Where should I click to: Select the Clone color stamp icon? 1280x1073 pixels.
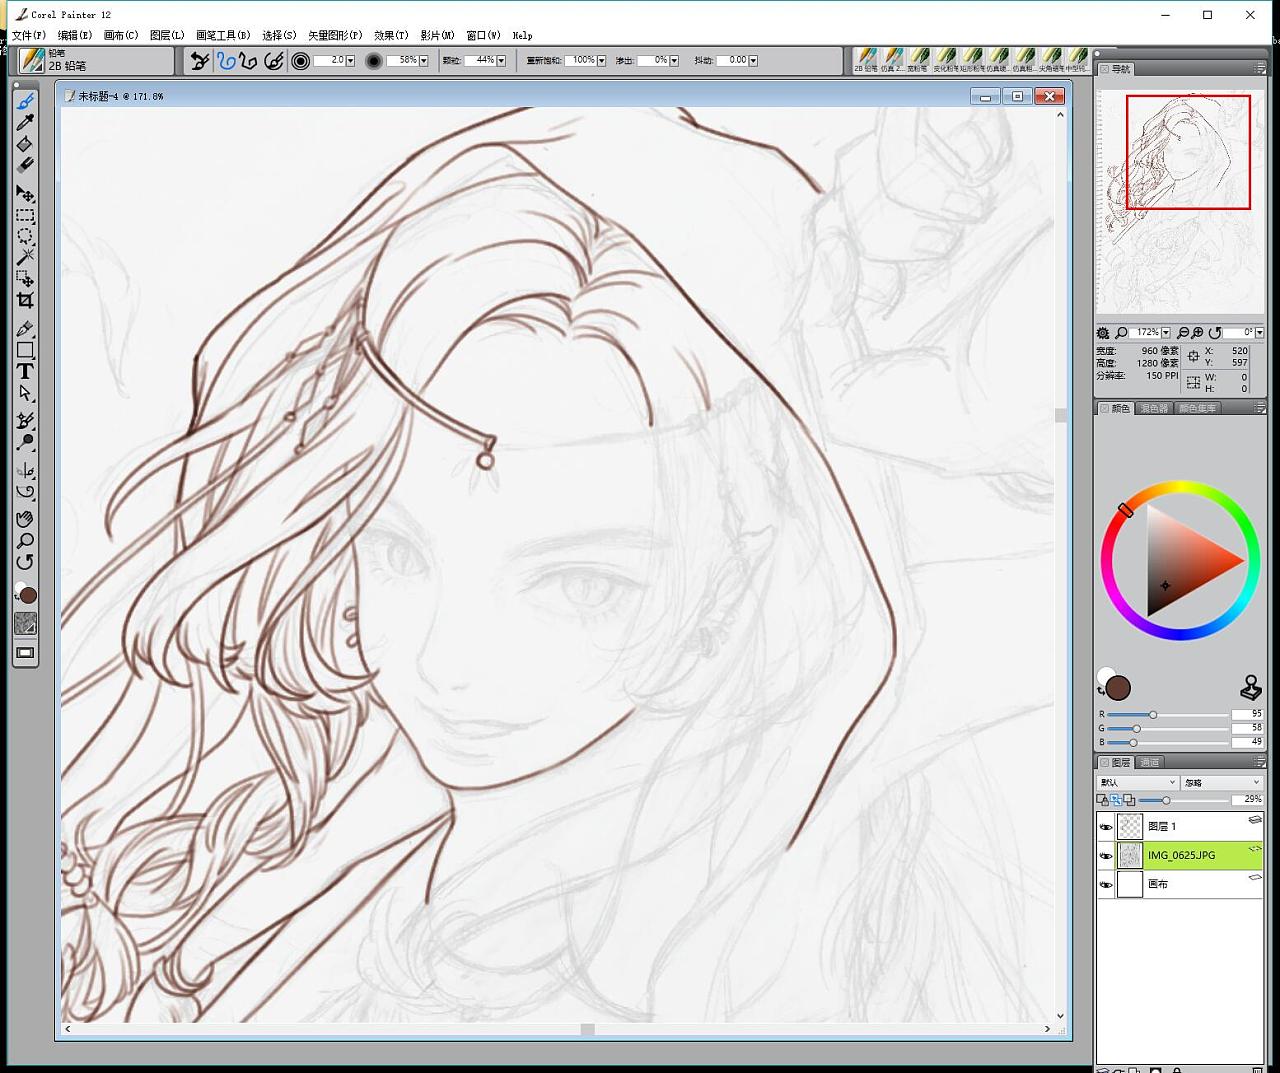point(1250,687)
